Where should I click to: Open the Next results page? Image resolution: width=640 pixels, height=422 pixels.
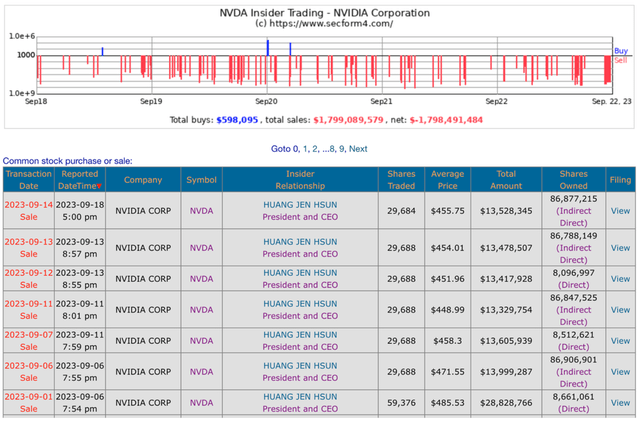358,149
